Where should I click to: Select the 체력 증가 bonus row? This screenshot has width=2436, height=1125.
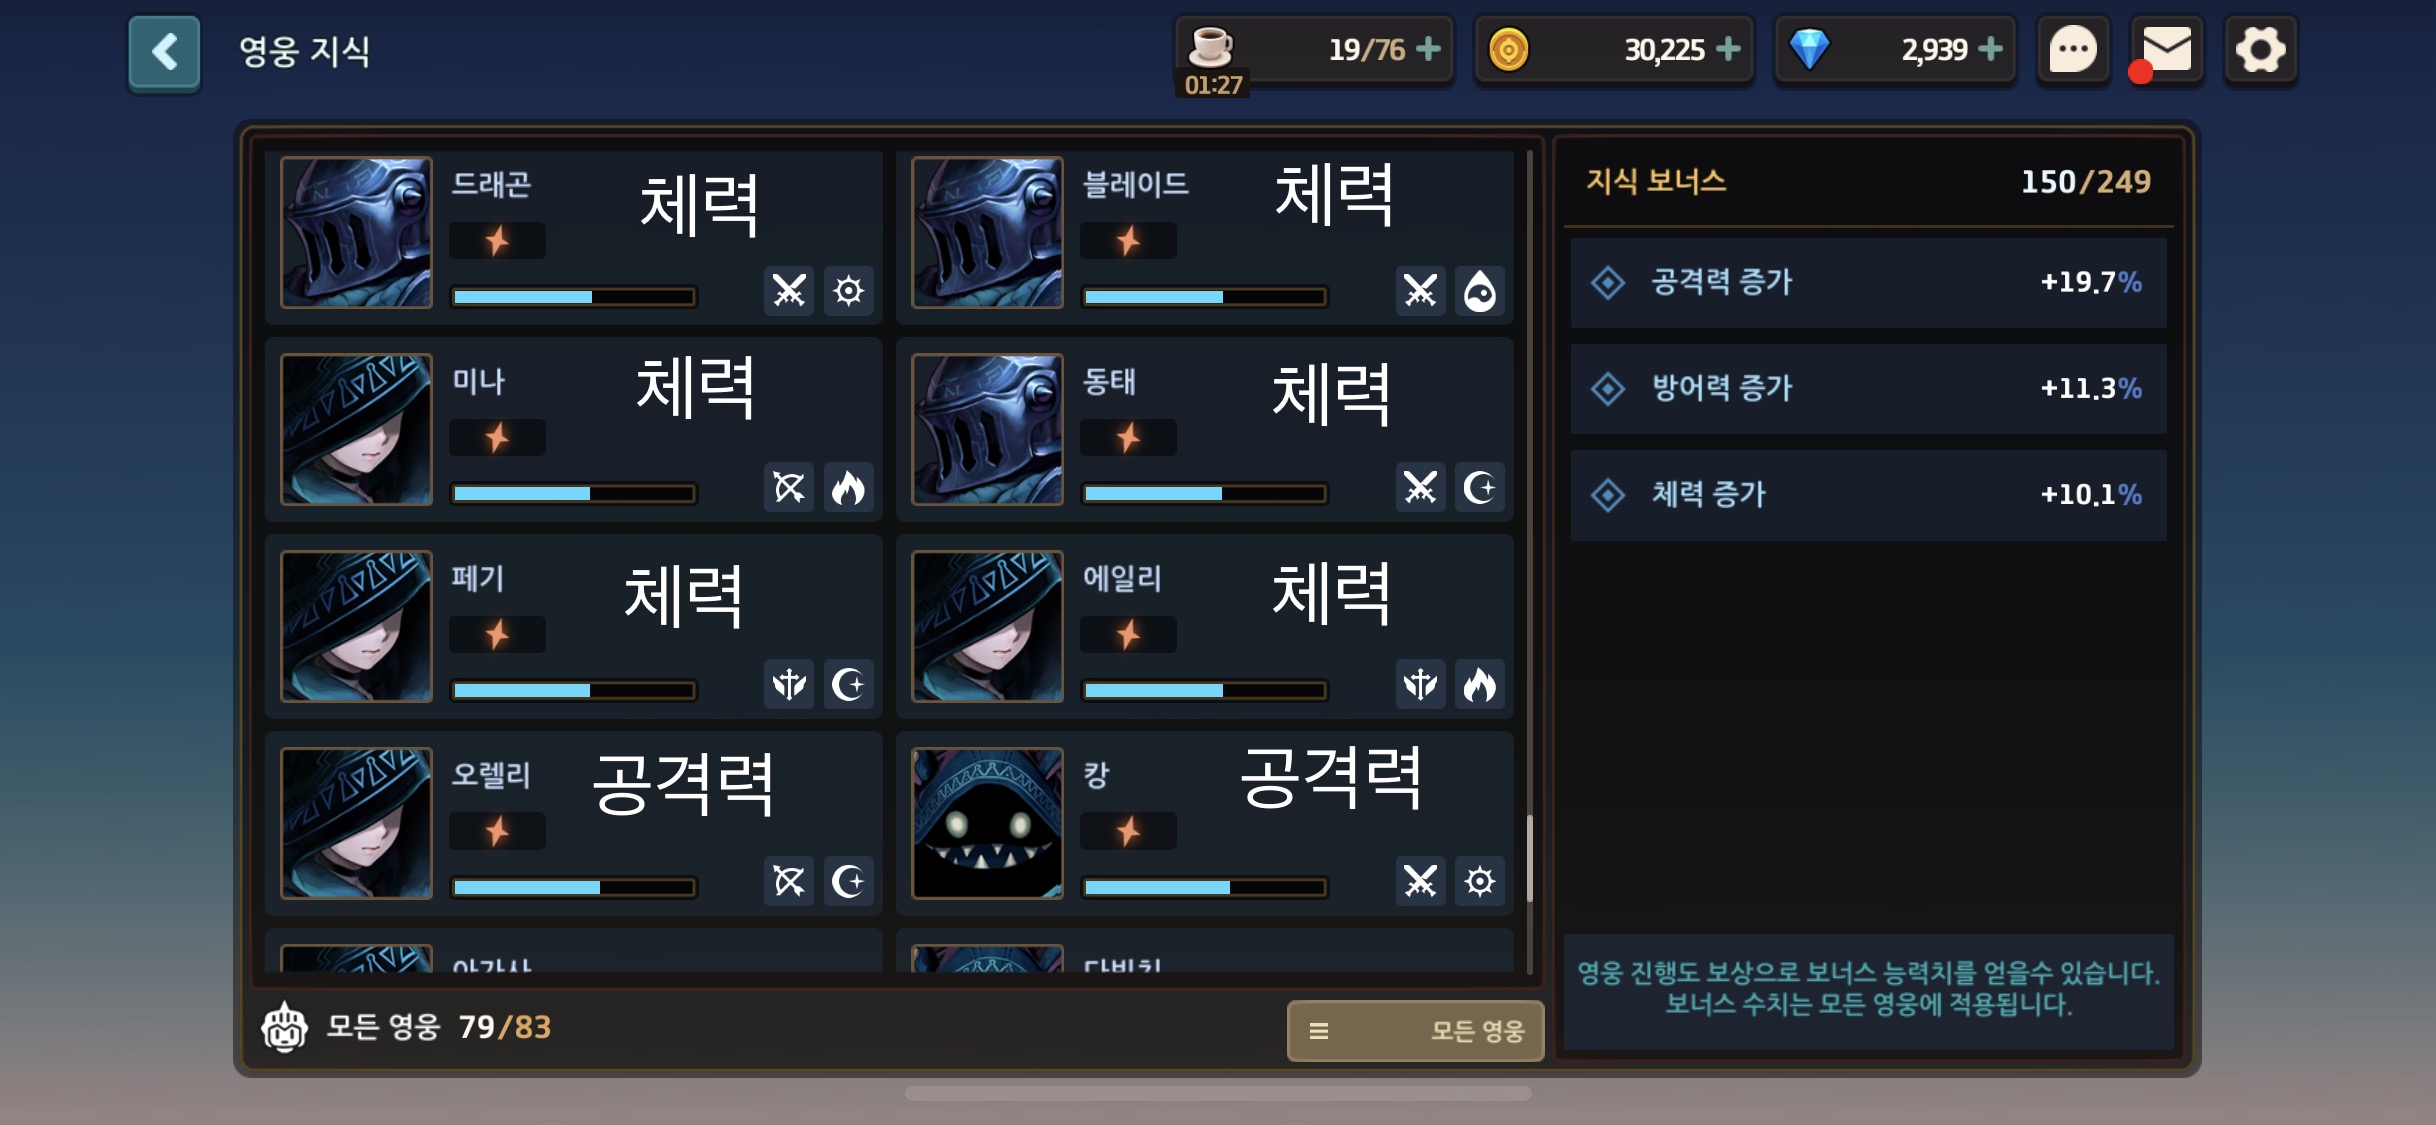point(1868,494)
